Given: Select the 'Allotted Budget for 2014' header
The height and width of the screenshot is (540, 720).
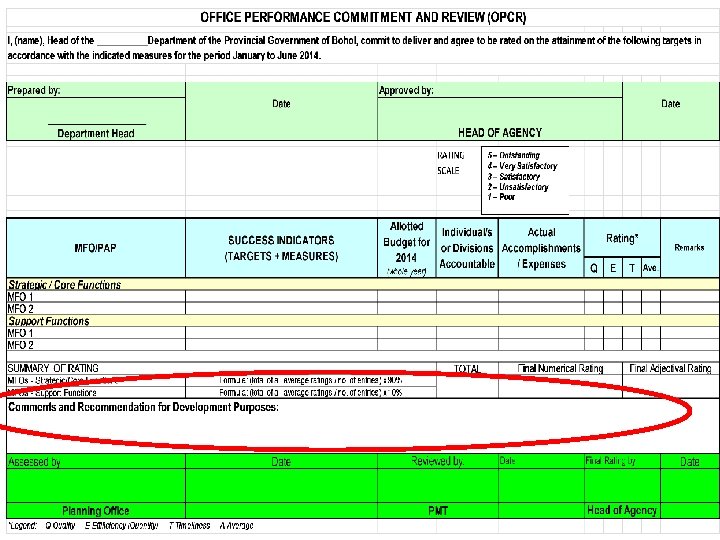Looking at the screenshot, I should [x=406, y=248].
